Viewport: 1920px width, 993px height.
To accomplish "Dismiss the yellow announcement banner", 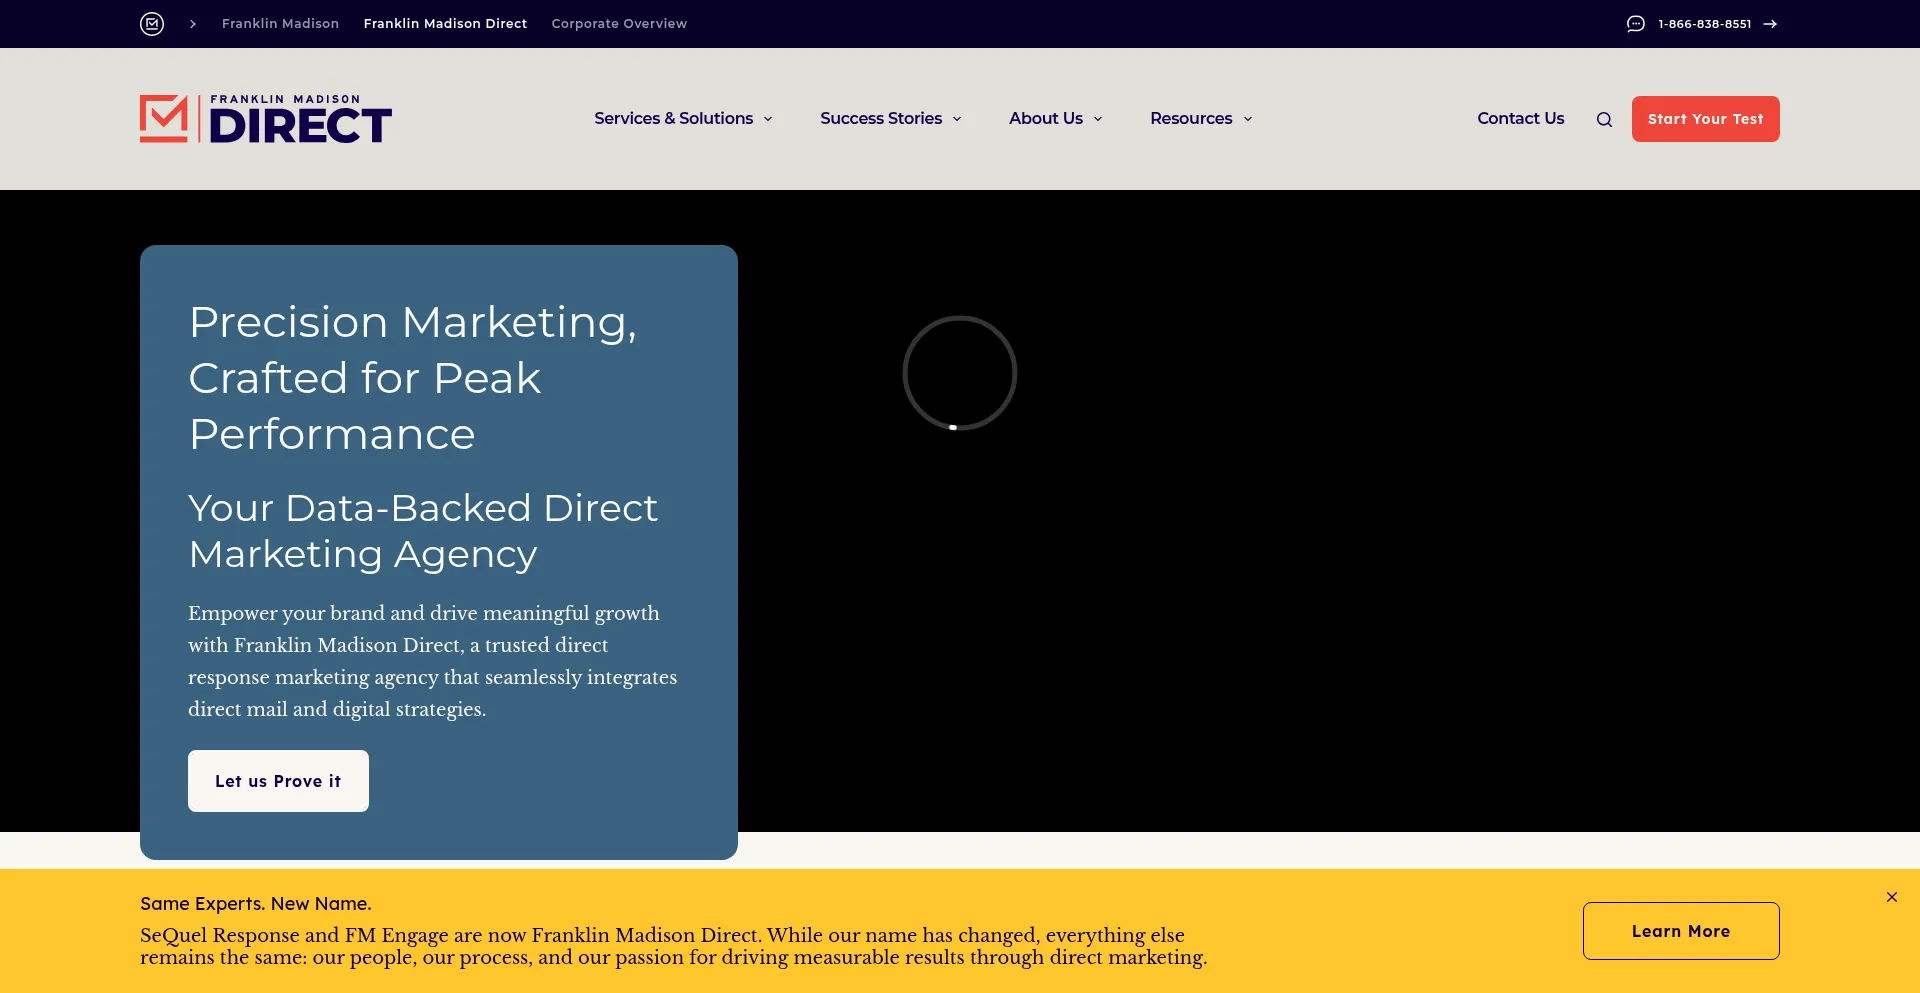I will coord(1892,897).
